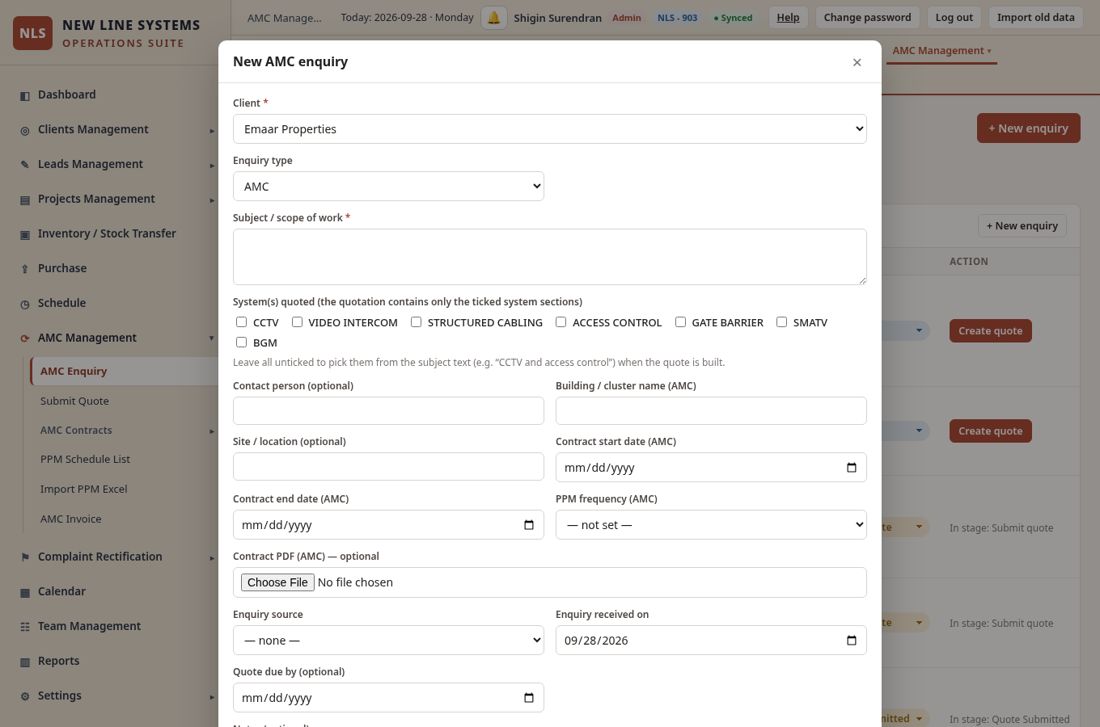1100x727 pixels.
Task: Click the Team Management sidebar icon
Action: click(25, 627)
